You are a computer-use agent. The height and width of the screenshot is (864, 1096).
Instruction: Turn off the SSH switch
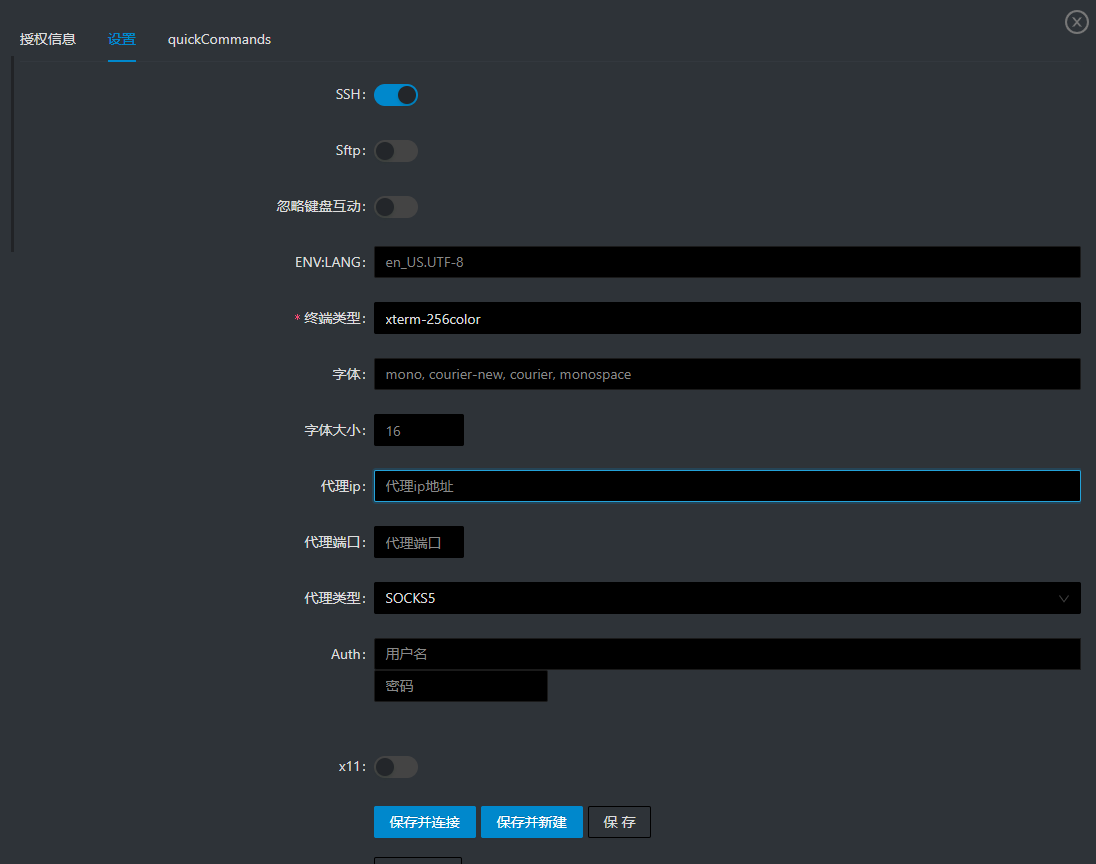(x=396, y=95)
